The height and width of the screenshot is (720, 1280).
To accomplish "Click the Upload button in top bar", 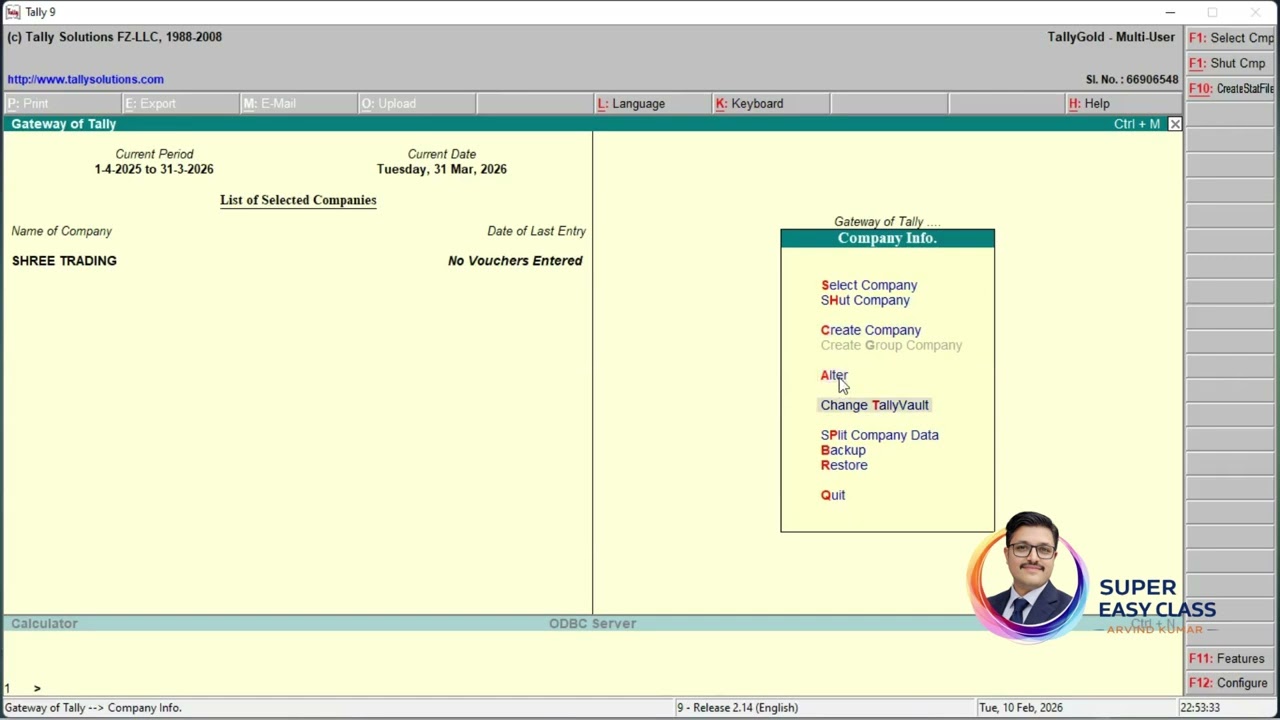I will click(416, 104).
